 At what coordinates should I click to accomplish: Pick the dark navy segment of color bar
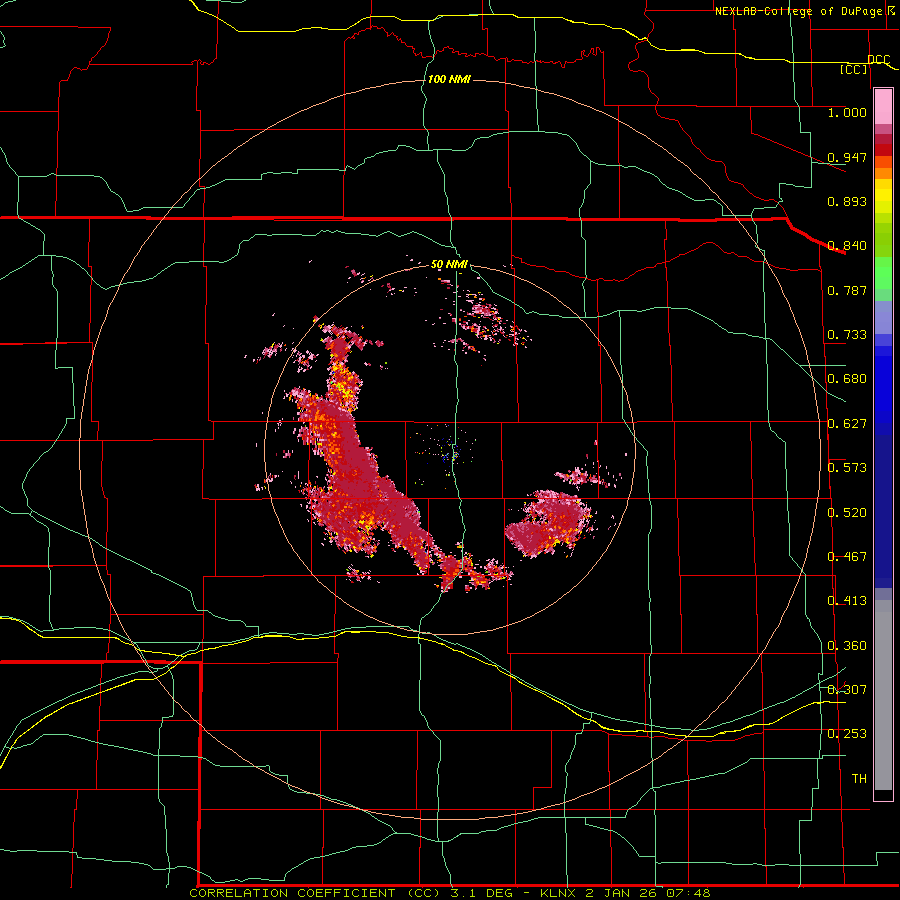pyautogui.click(x=883, y=511)
